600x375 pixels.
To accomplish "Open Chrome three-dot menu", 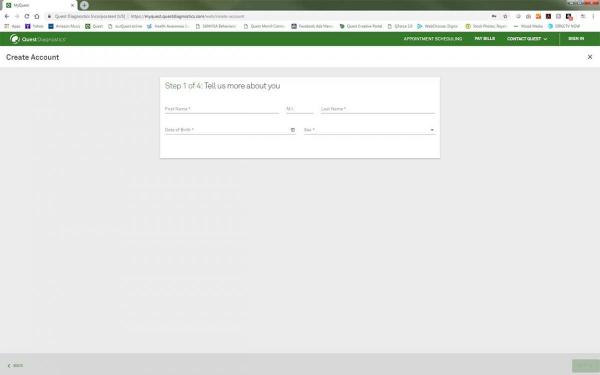I will [x=593, y=16].
